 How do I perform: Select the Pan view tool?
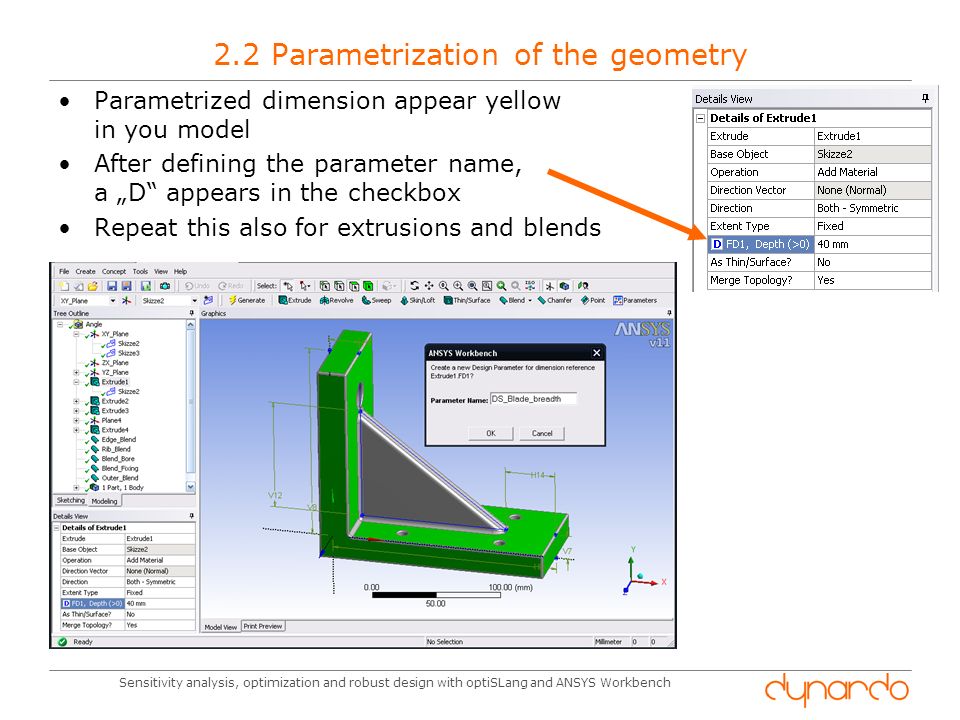[x=429, y=286]
